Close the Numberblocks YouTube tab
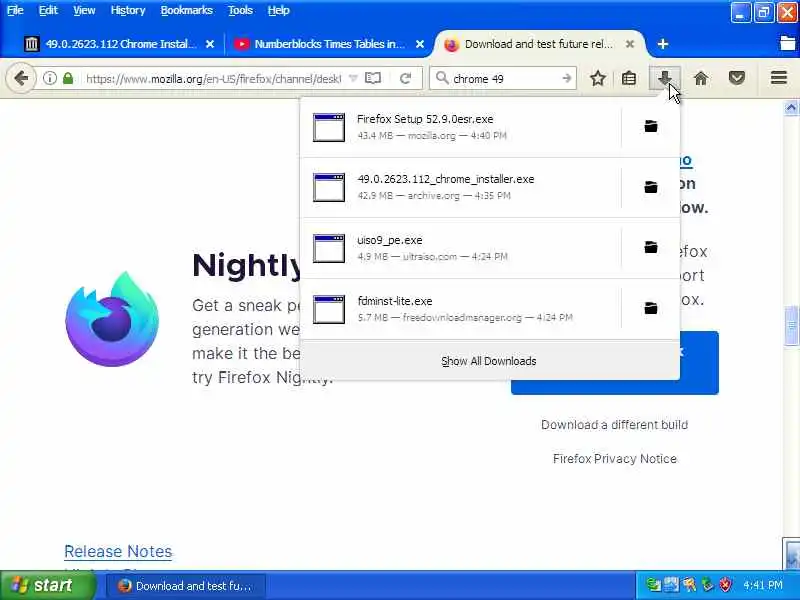Screen dimensions: 800x600 click(x=420, y=44)
